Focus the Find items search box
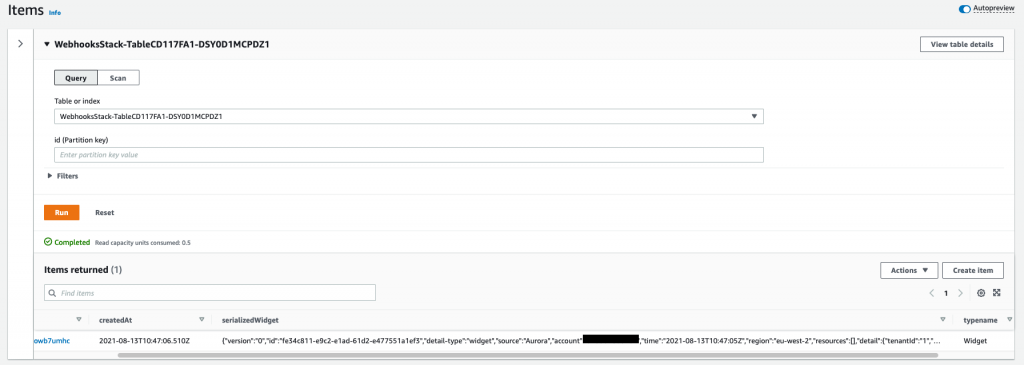 (x=210, y=293)
